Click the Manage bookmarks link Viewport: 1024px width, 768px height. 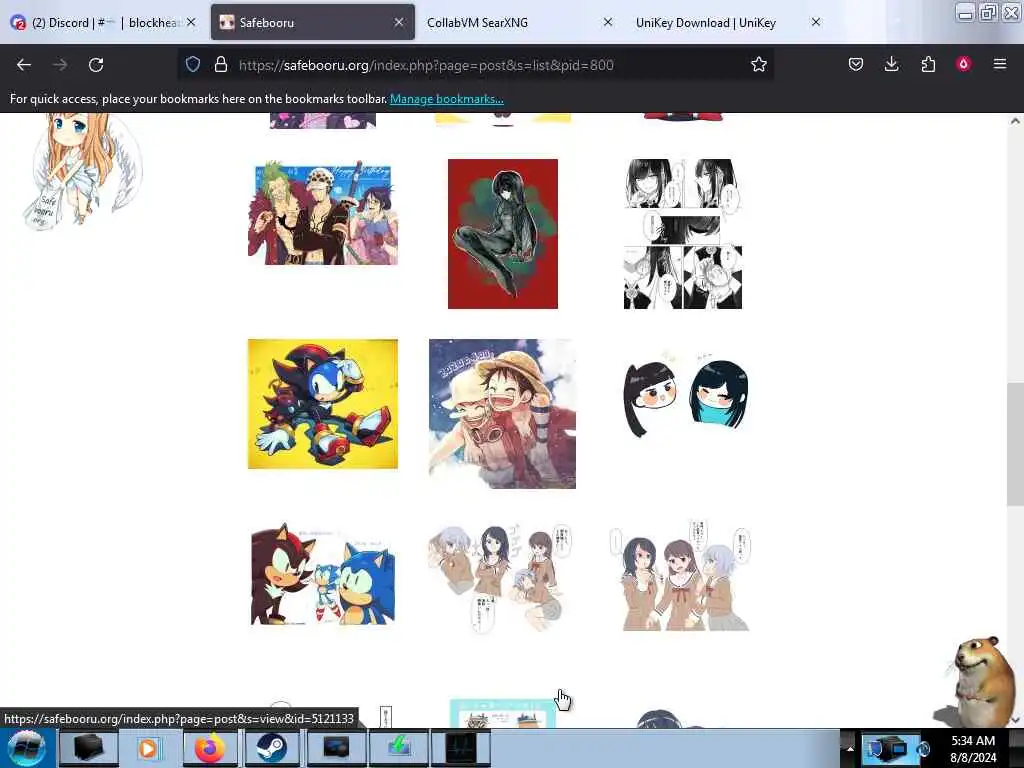447,99
